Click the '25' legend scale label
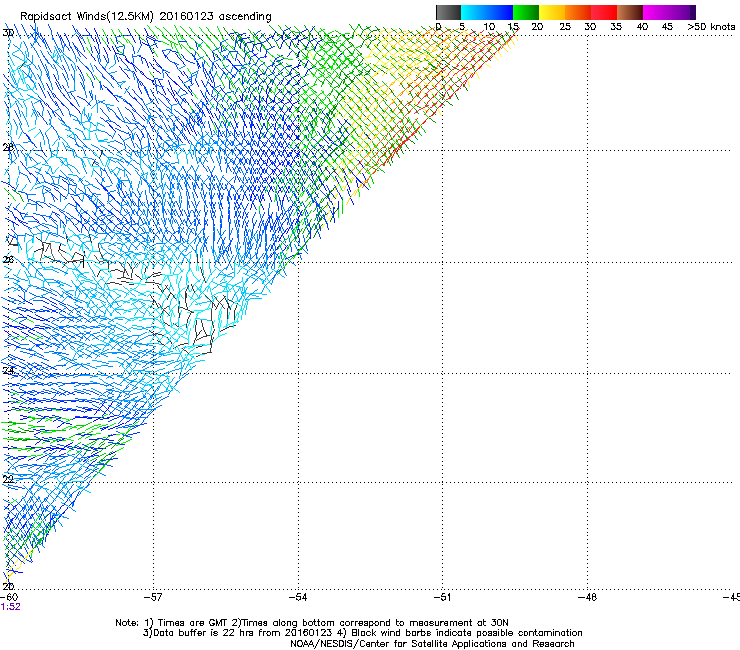The image size is (740, 650). pos(565,27)
